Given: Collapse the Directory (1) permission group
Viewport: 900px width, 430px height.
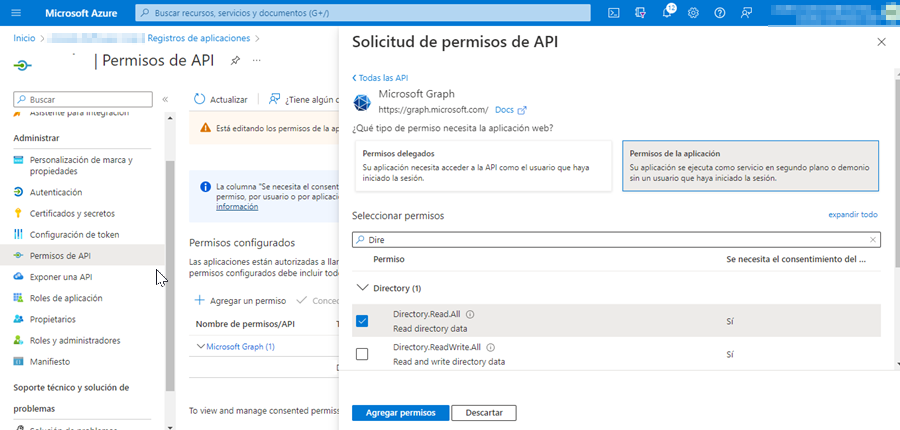Looking at the screenshot, I should point(362,288).
